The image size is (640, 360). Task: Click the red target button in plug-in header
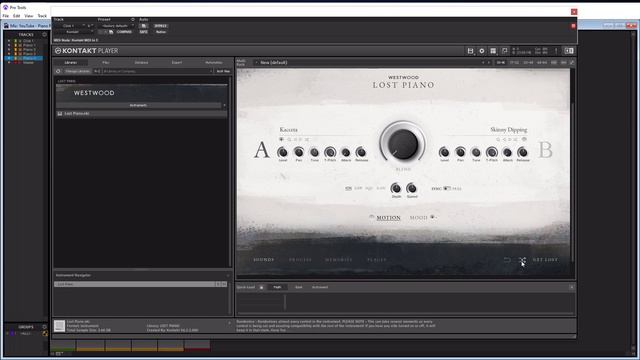[x=573, y=26]
